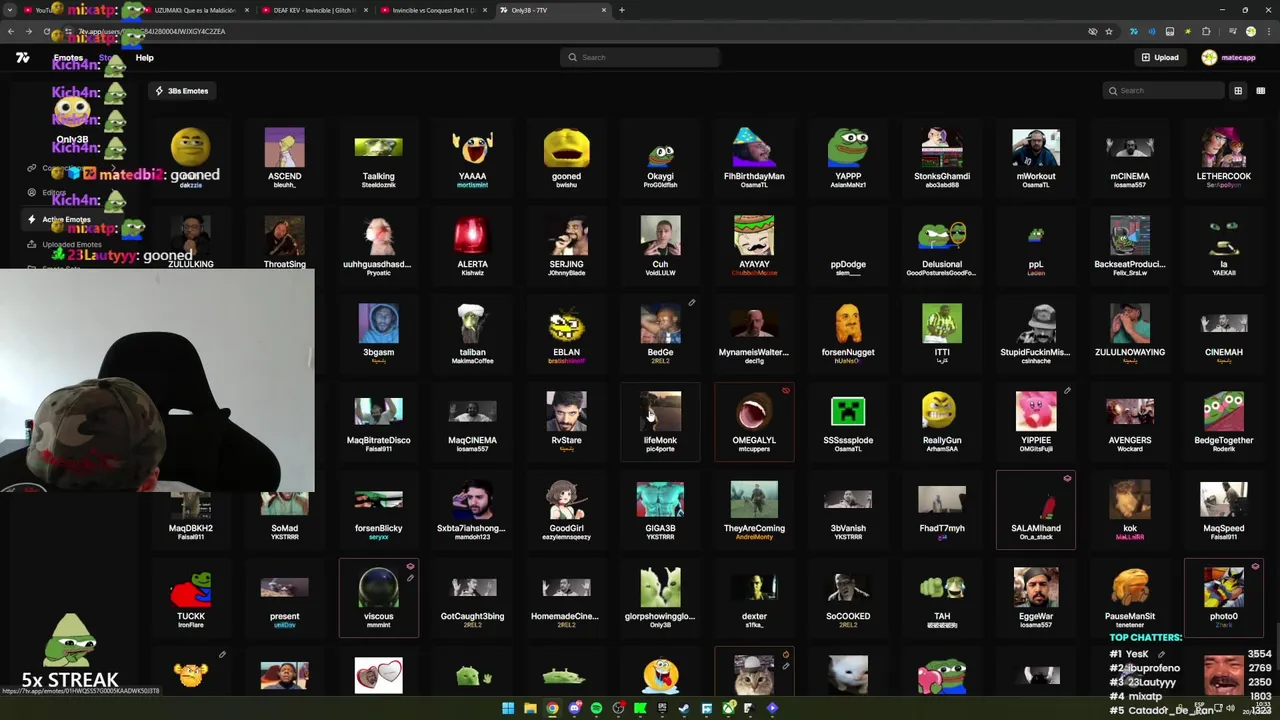Click the bookmark star in the address bar
This screenshot has width=1280, height=720.
pos(1108,31)
